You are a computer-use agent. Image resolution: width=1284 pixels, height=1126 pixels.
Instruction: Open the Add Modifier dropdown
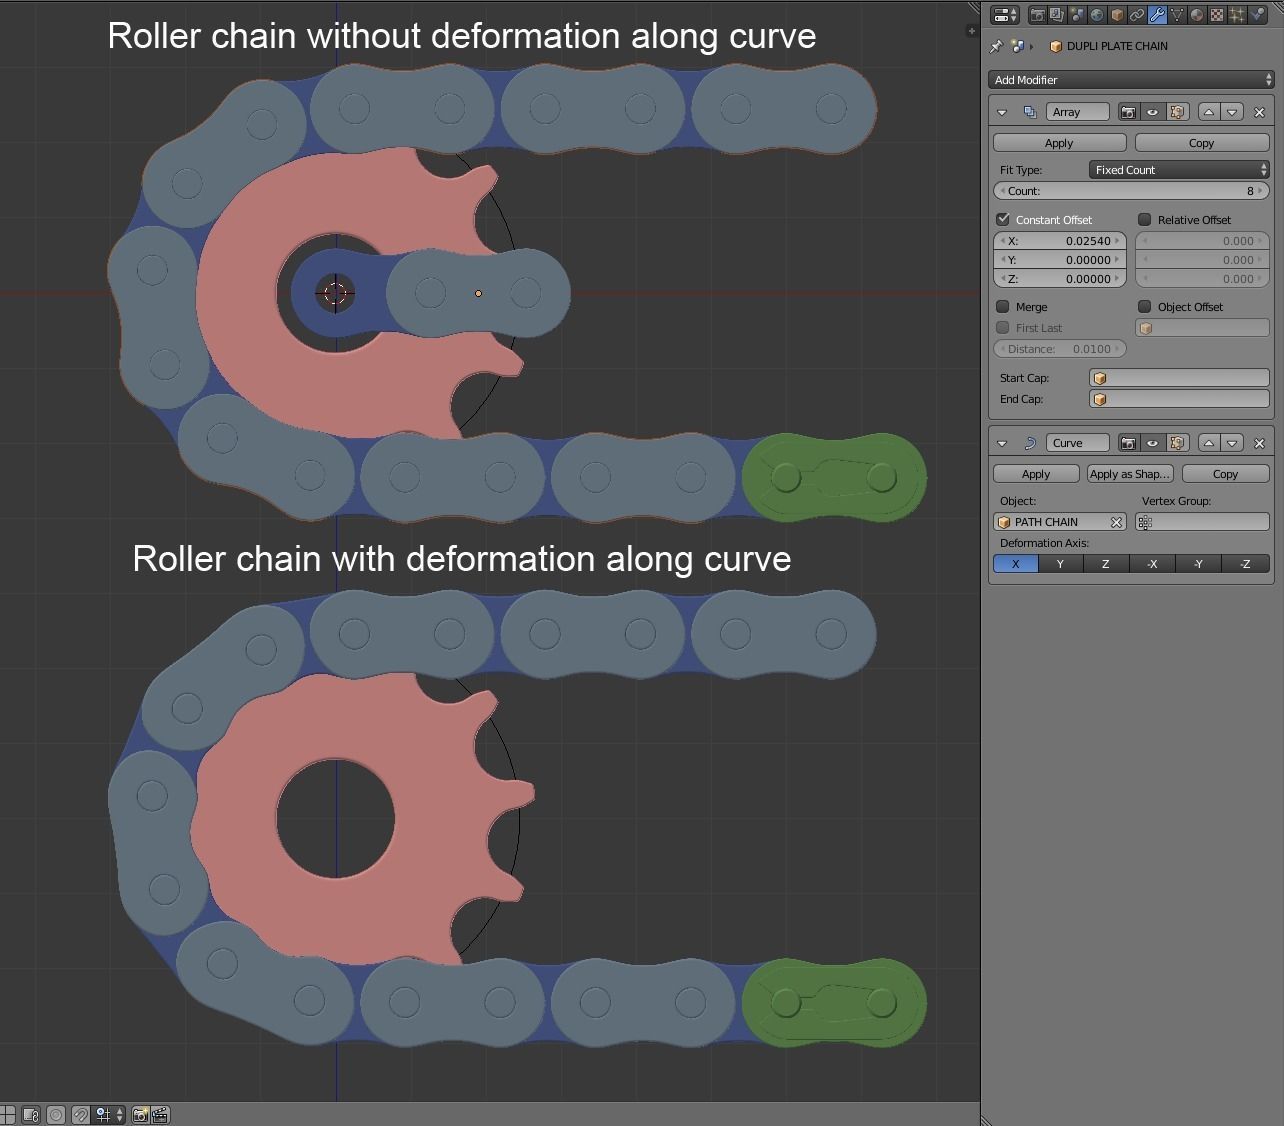point(1131,80)
